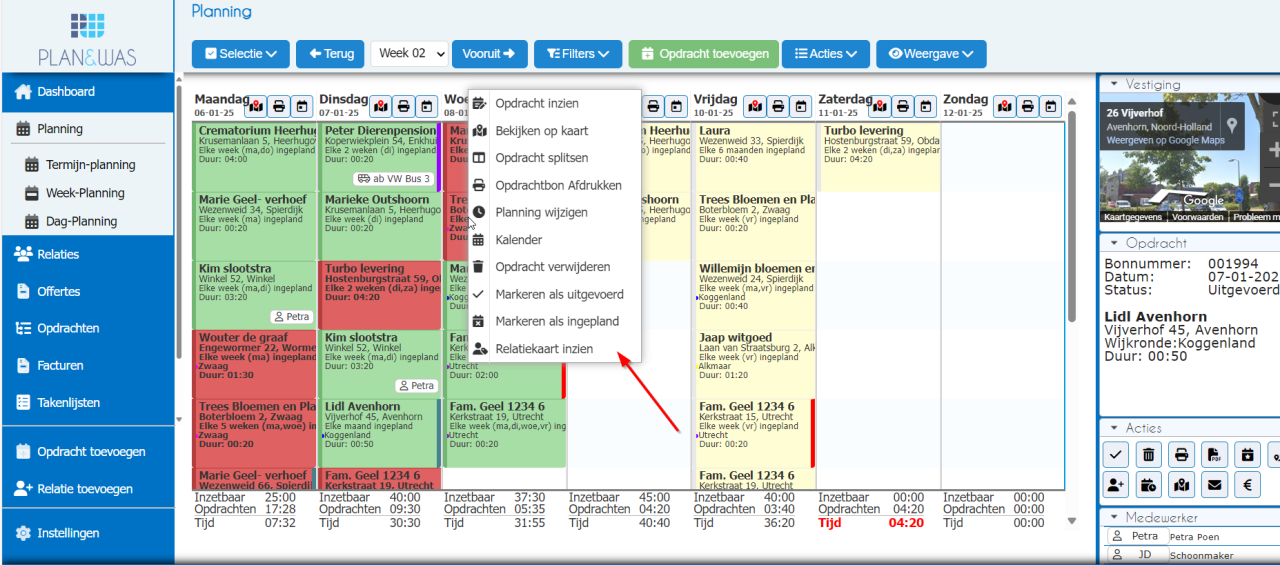
Task: Expand the Filters dropdown
Action: click(579, 54)
